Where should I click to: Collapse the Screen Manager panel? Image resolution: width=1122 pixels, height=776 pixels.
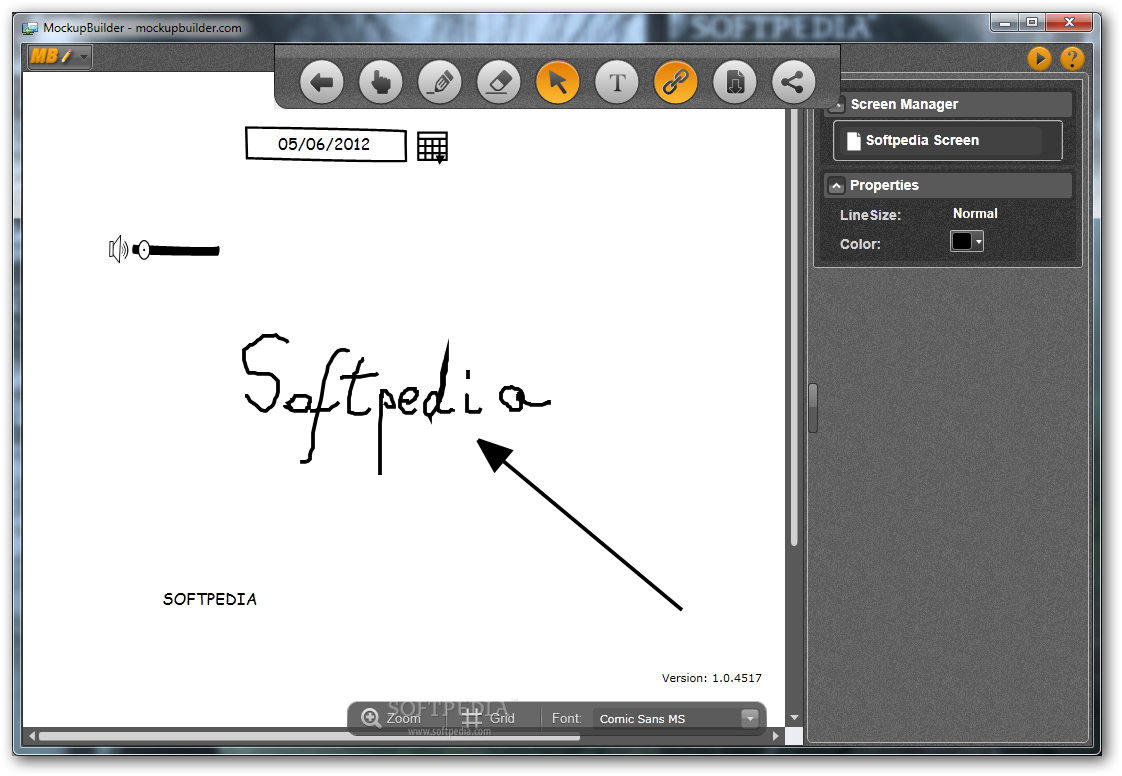(x=836, y=105)
